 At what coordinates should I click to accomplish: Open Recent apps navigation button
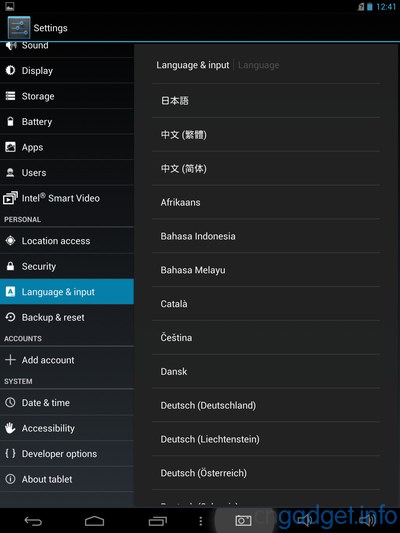pos(158,521)
